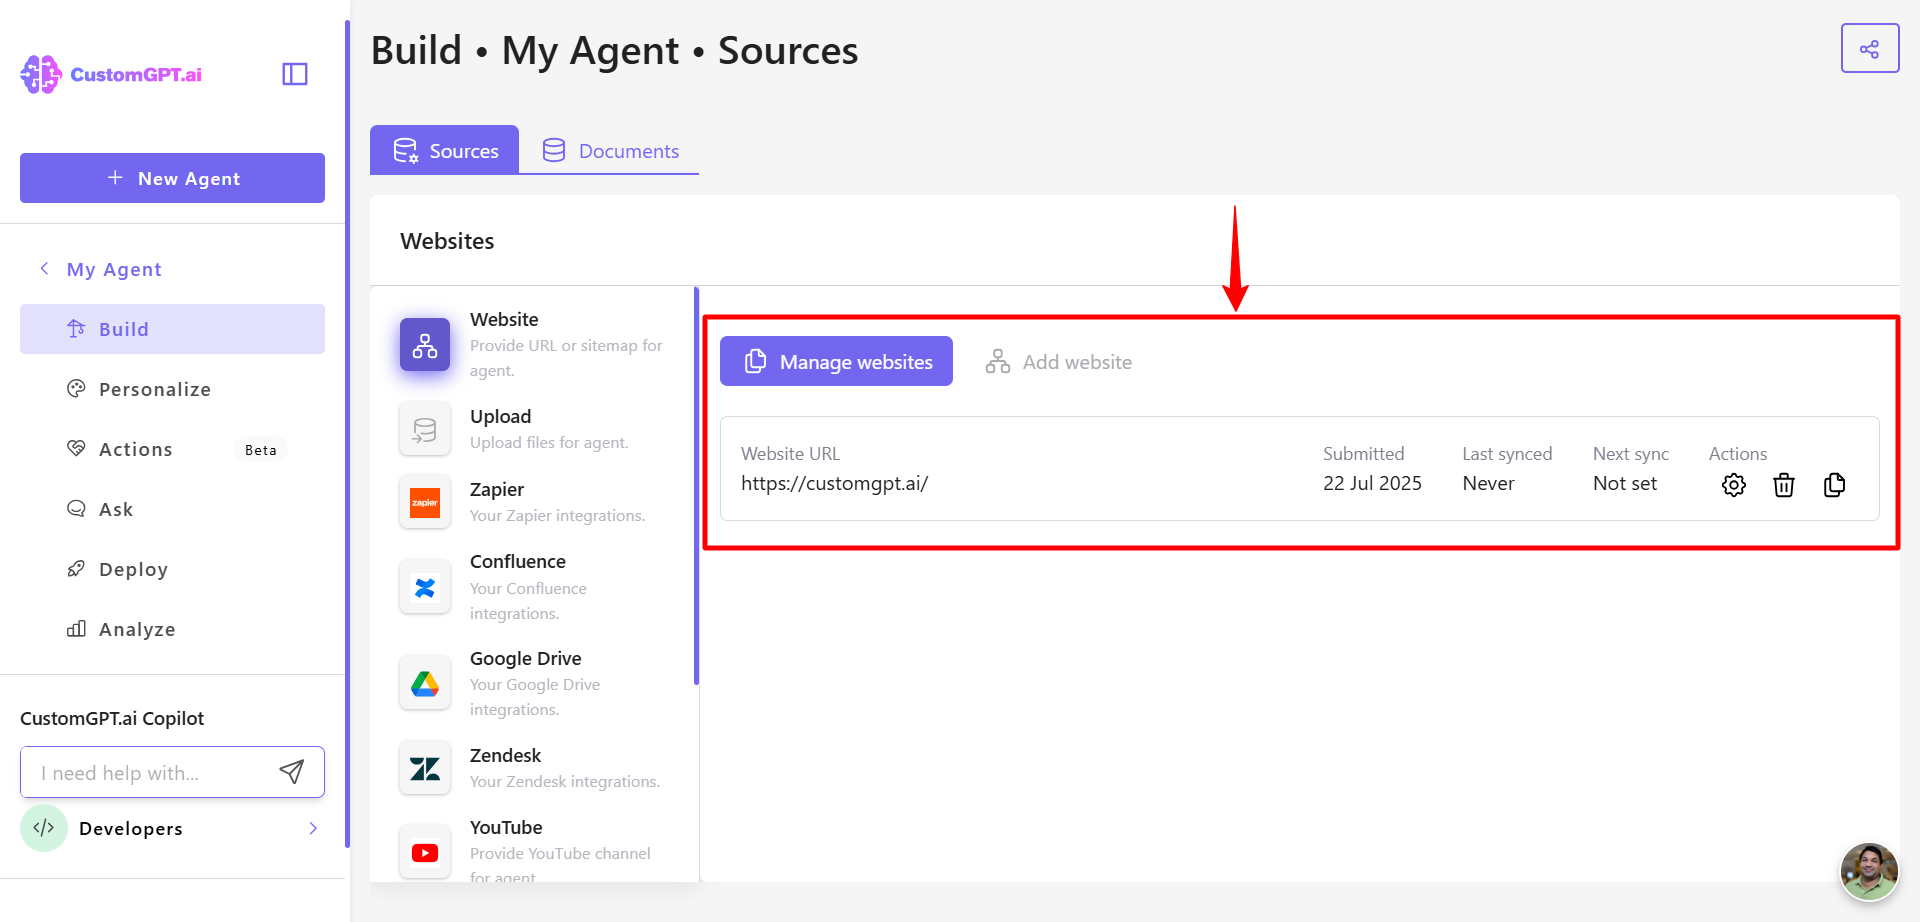Expand the Developers section chevron
1920x922 pixels.
click(x=313, y=828)
